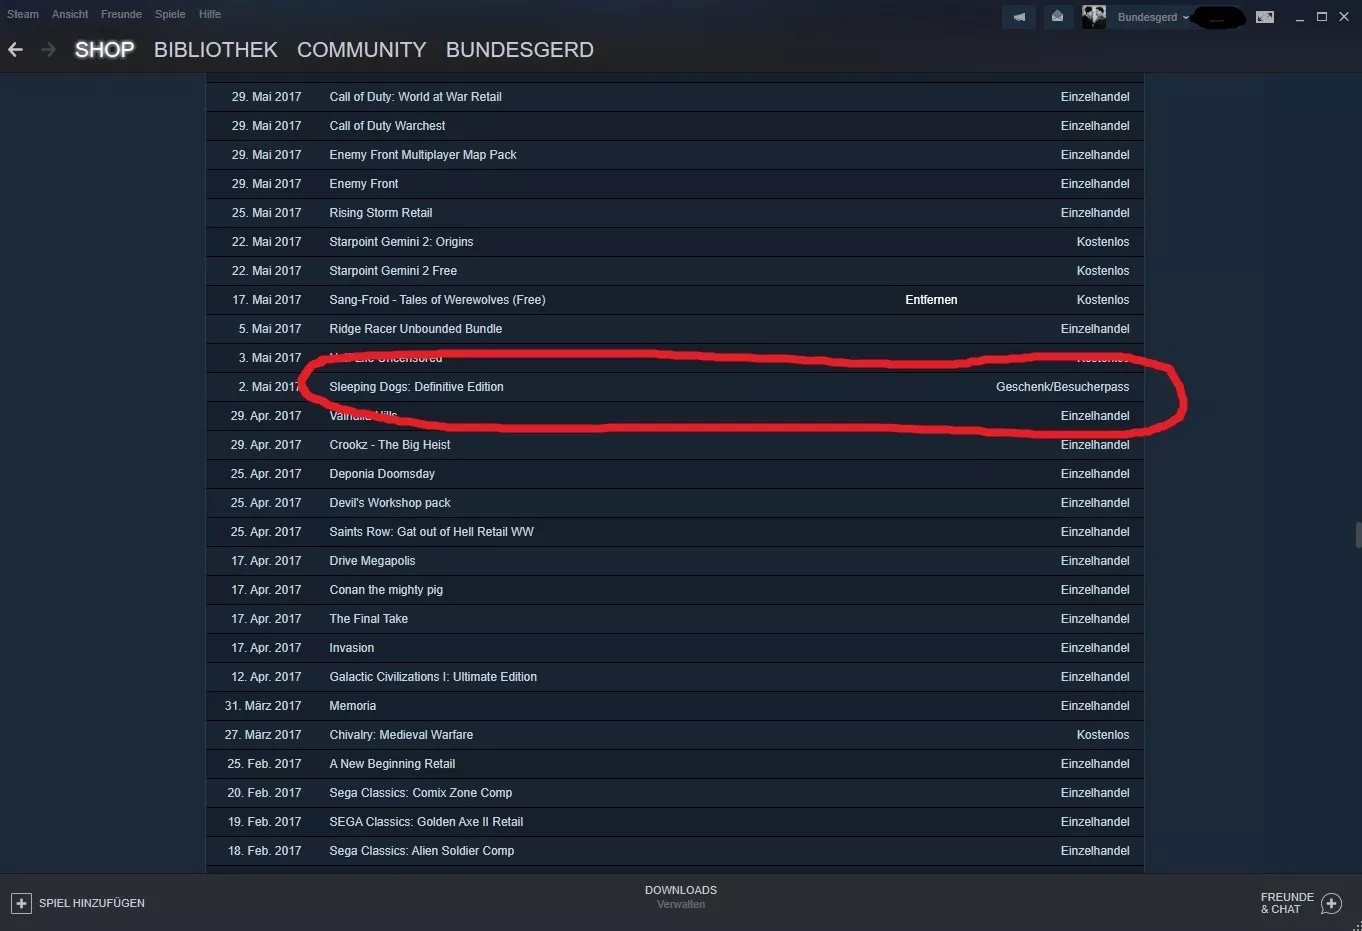The height and width of the screenshot is (931, 1362).
Task: Select the Invasion entry
Action: point(352,648)
